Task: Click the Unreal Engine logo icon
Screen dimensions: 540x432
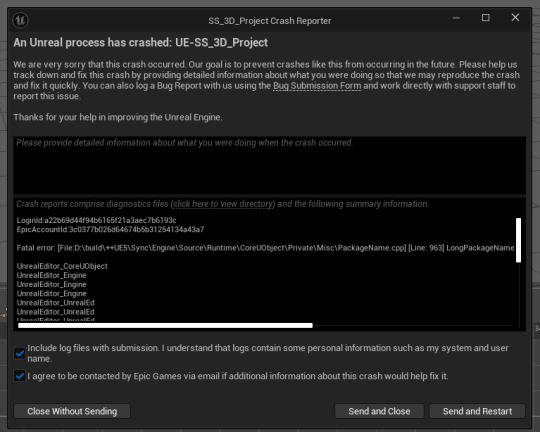Action: pyautogui.click(x=20, y=20)
